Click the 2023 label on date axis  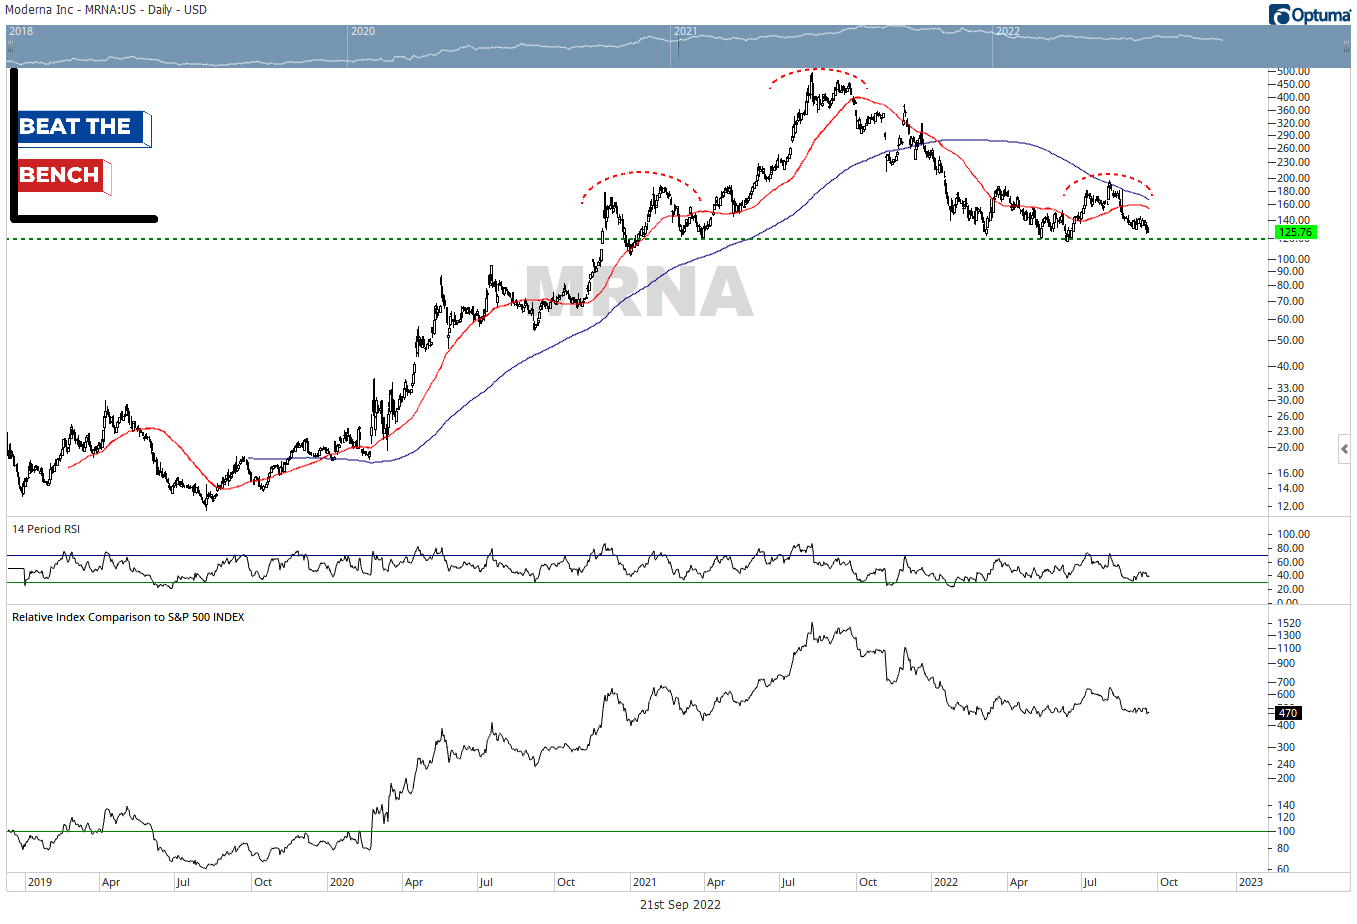(1250, 882)
